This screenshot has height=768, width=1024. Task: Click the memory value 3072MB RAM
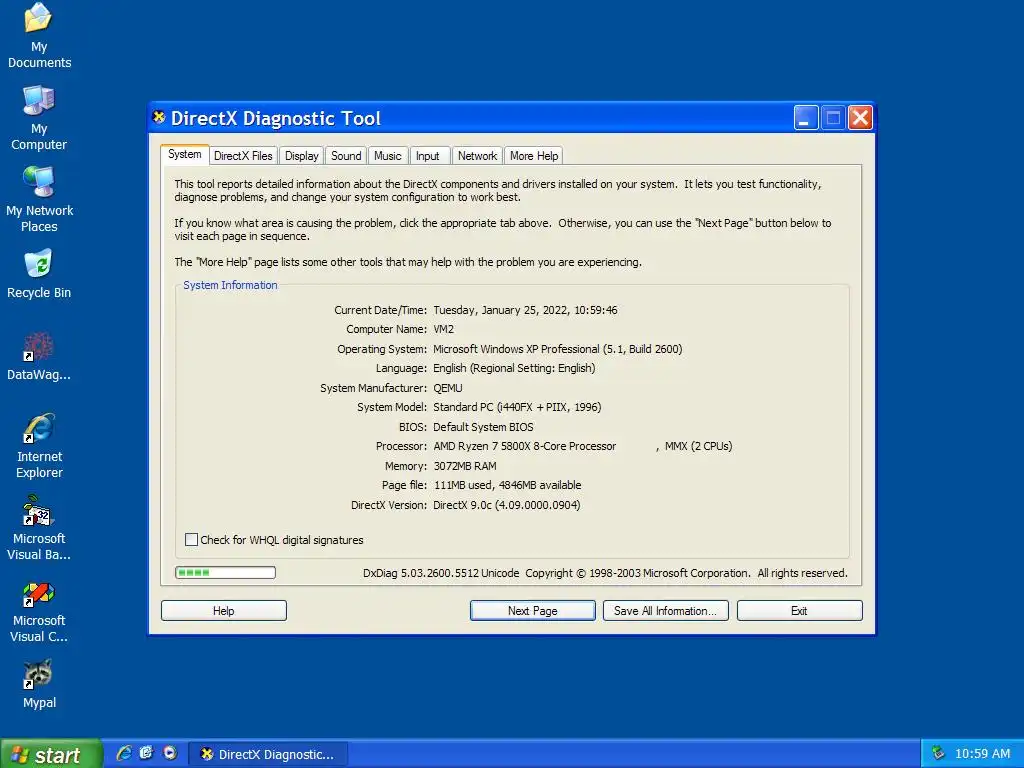(x=465, y=466)
